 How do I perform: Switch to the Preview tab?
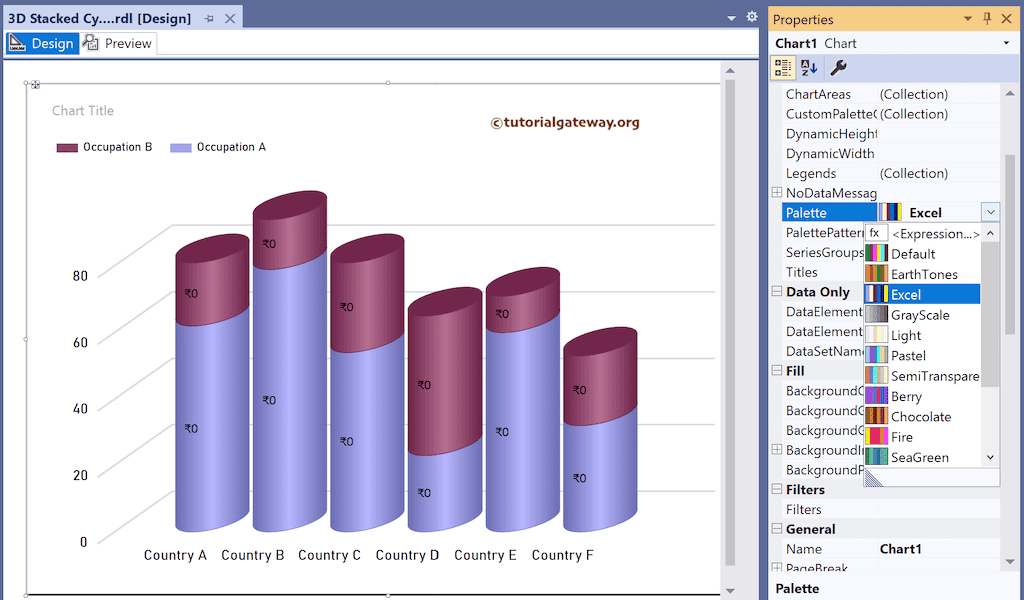118,44
